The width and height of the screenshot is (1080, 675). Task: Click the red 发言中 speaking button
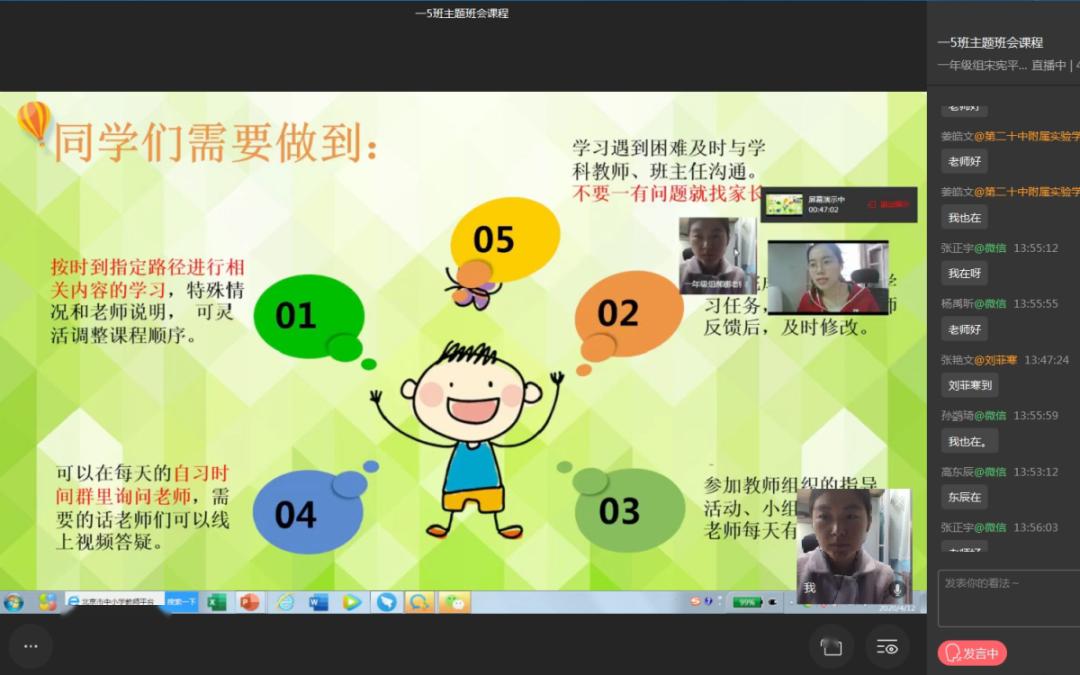click(x=972, y=653)
